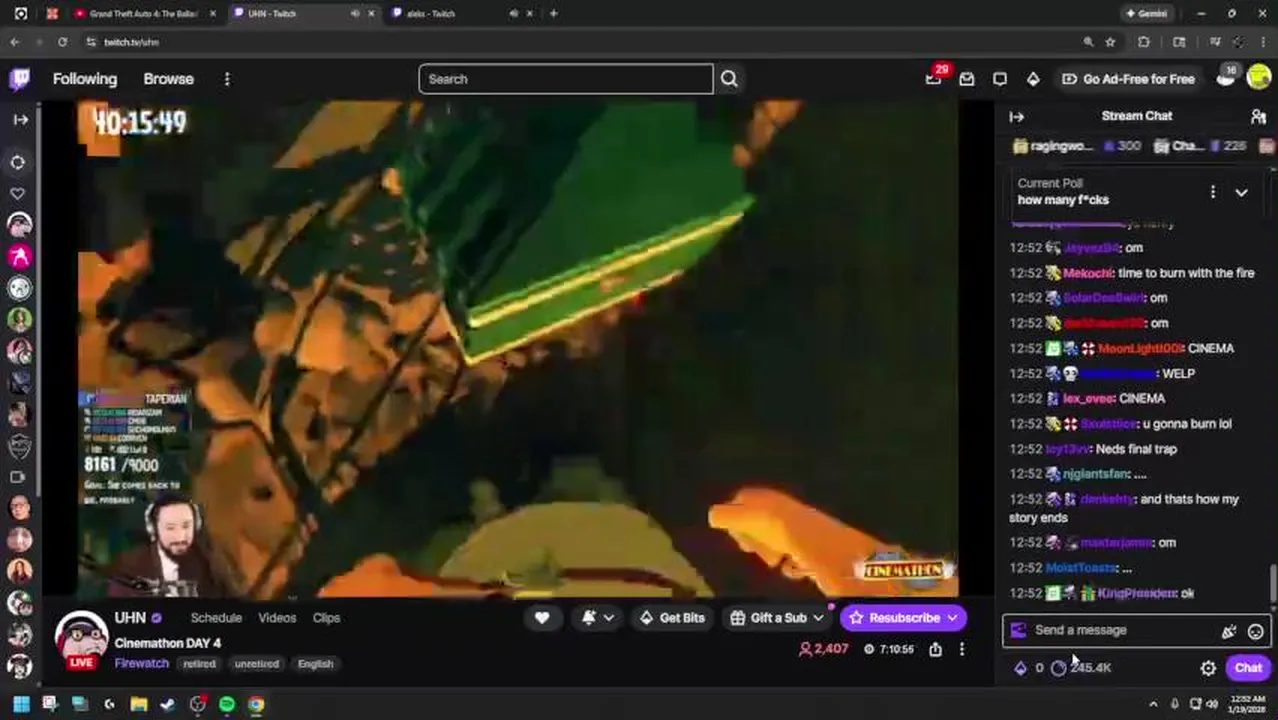Click the Firewatch game link
1278x720 pixels.
coord(141,664)
